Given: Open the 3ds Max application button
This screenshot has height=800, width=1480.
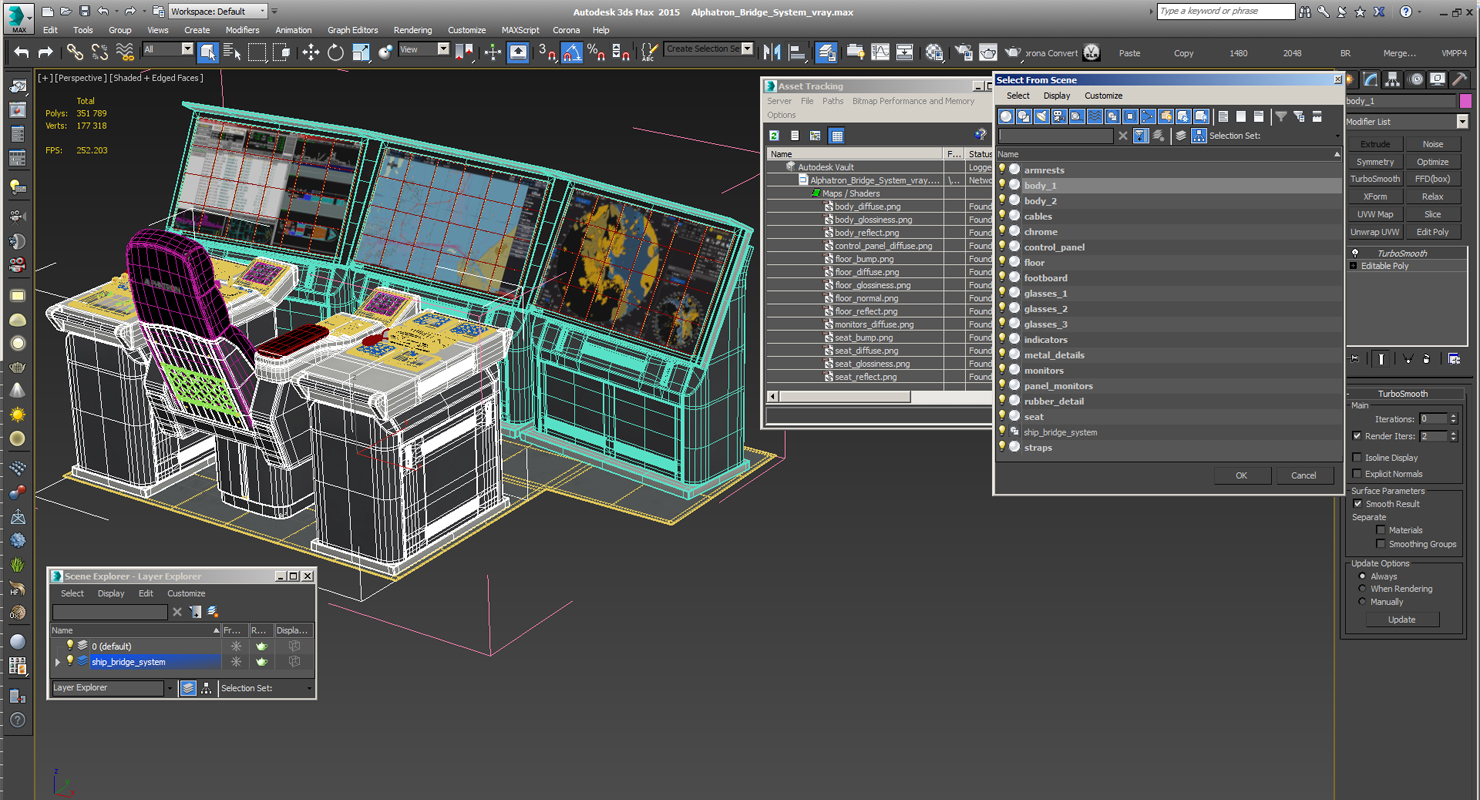Looking at the screenshot, I should point(18,18).
